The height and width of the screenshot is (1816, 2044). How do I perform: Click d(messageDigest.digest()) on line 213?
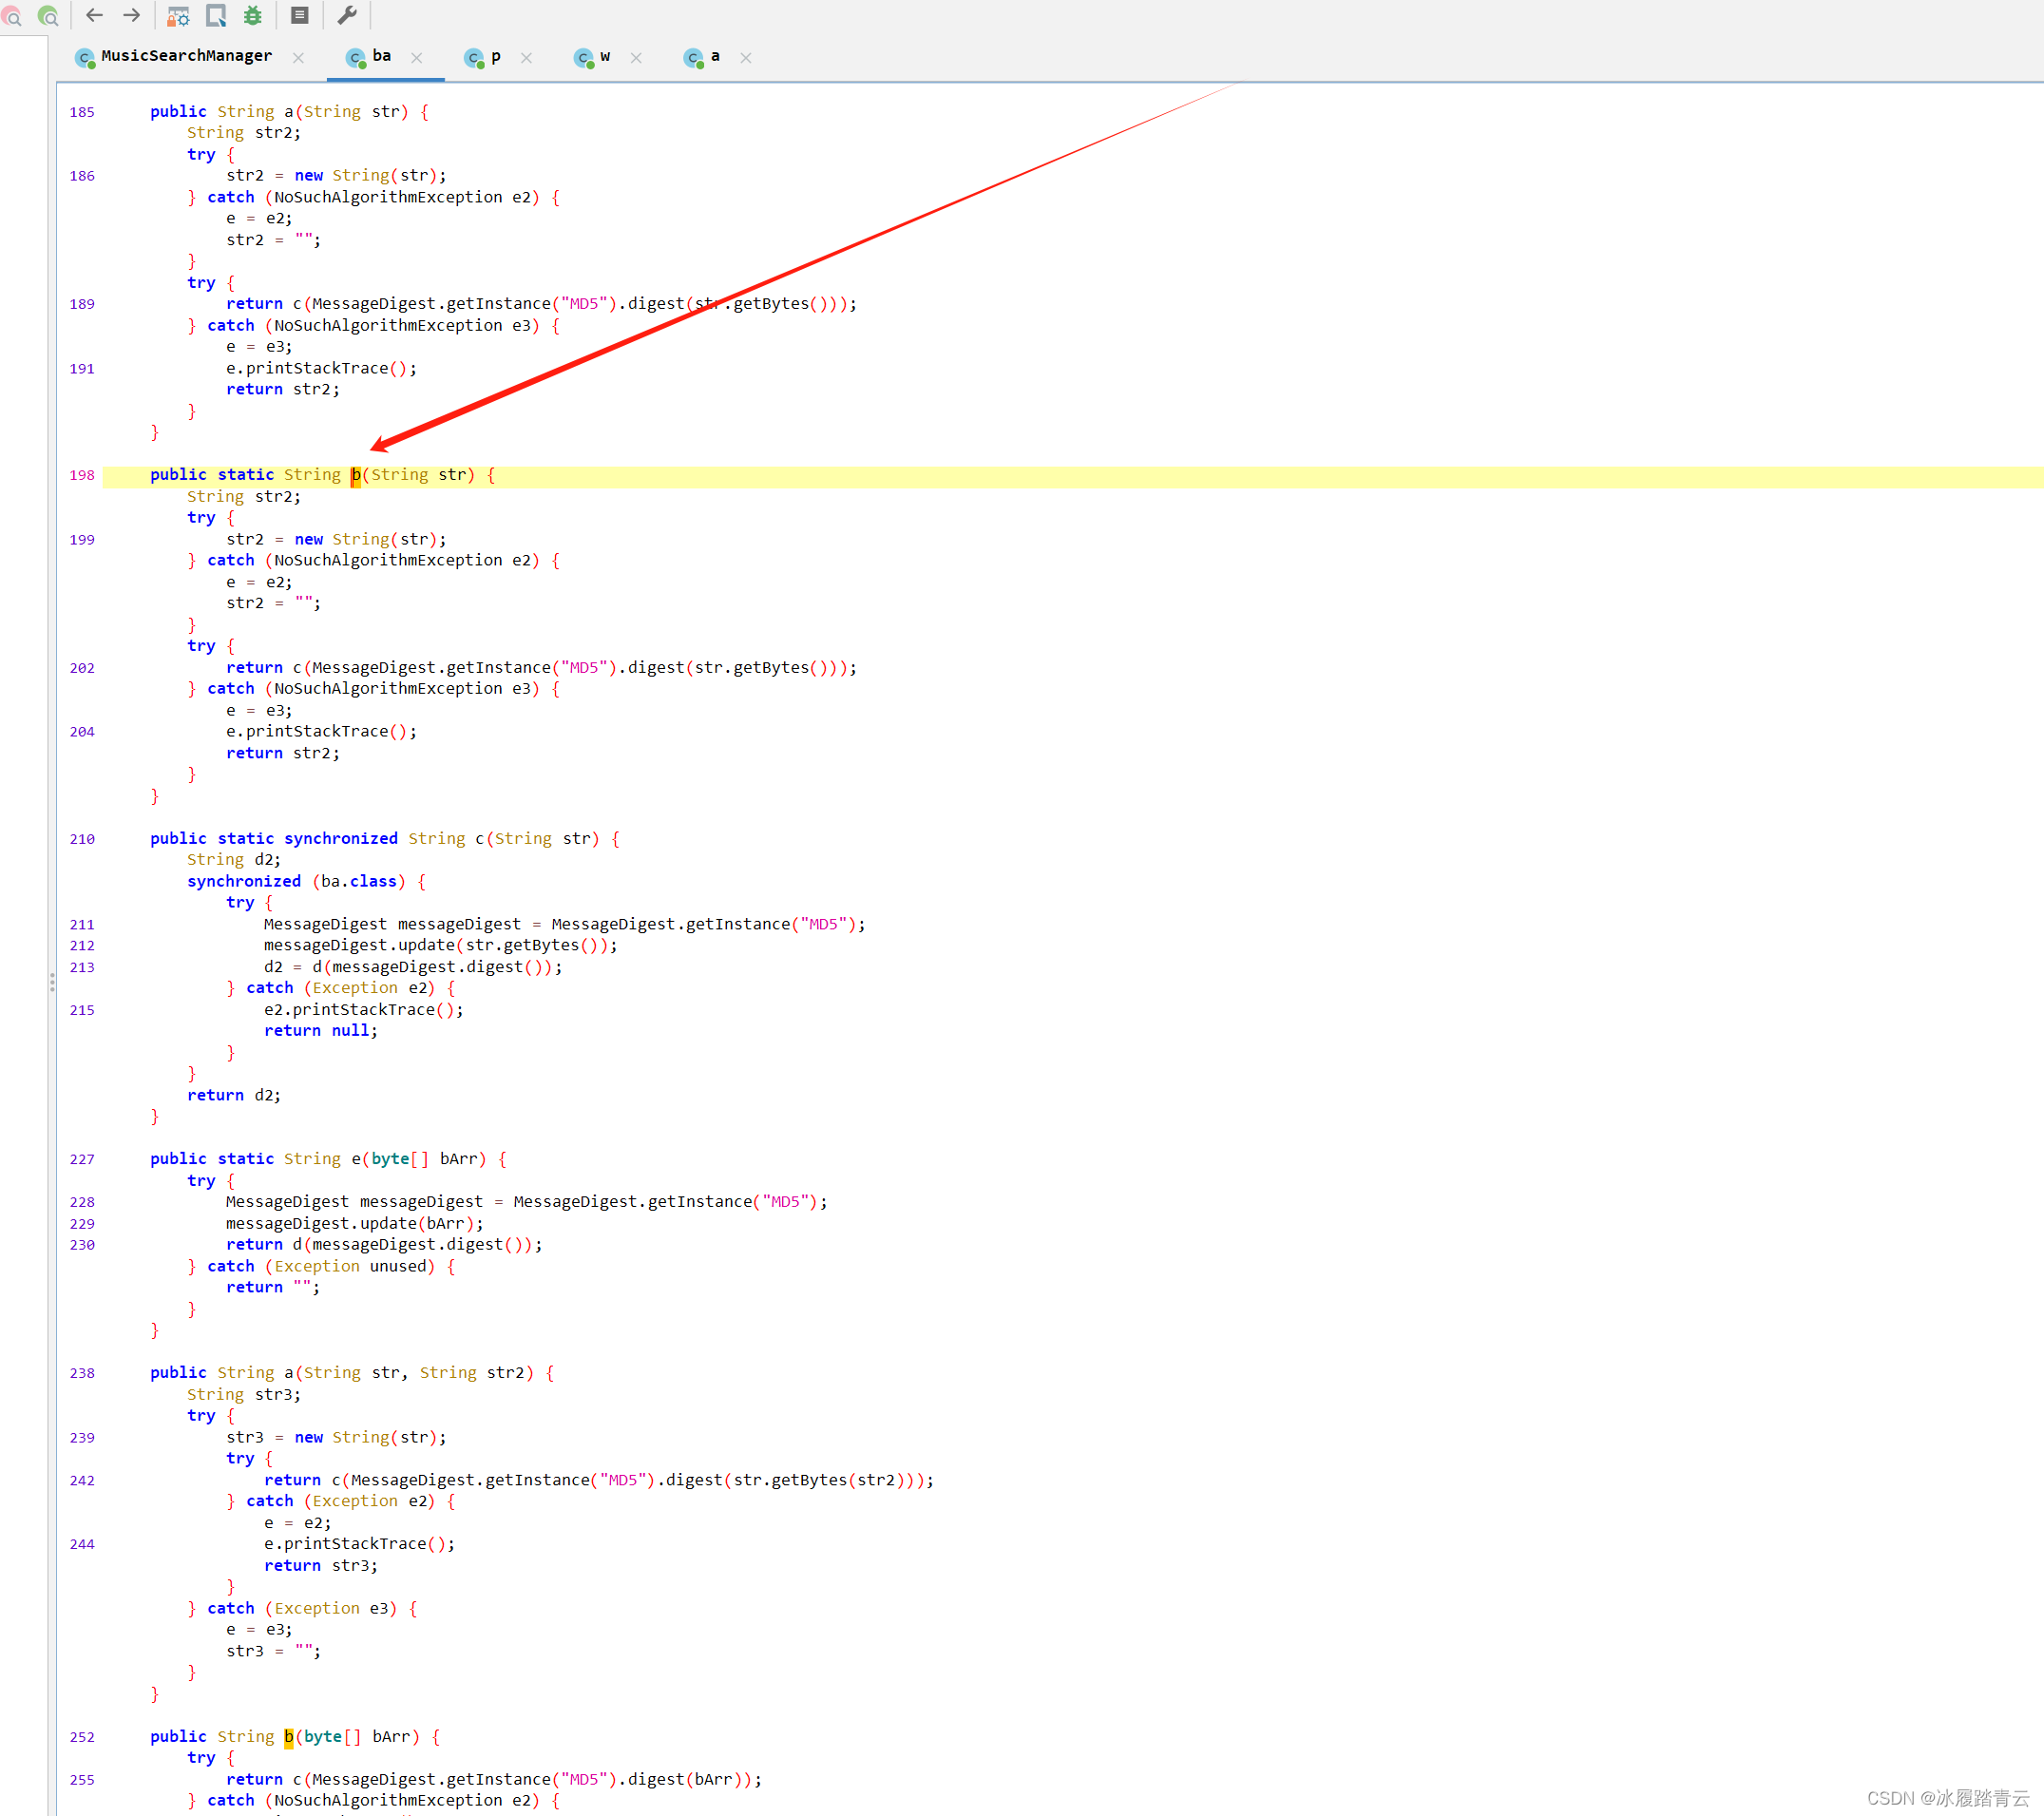point(431,967)
